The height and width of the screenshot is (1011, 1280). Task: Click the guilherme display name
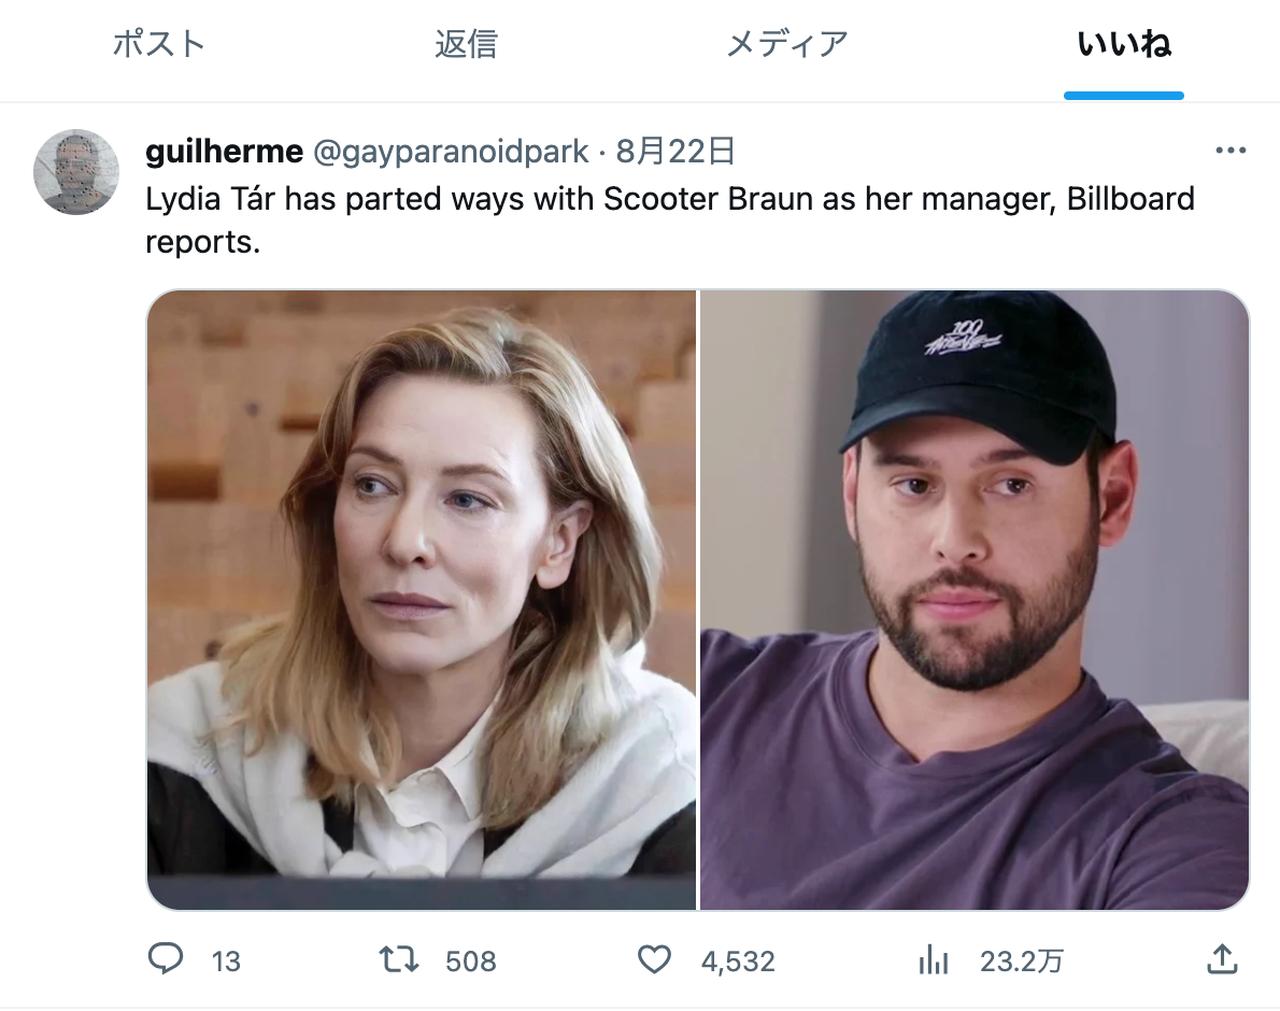[x=224, y=151]
